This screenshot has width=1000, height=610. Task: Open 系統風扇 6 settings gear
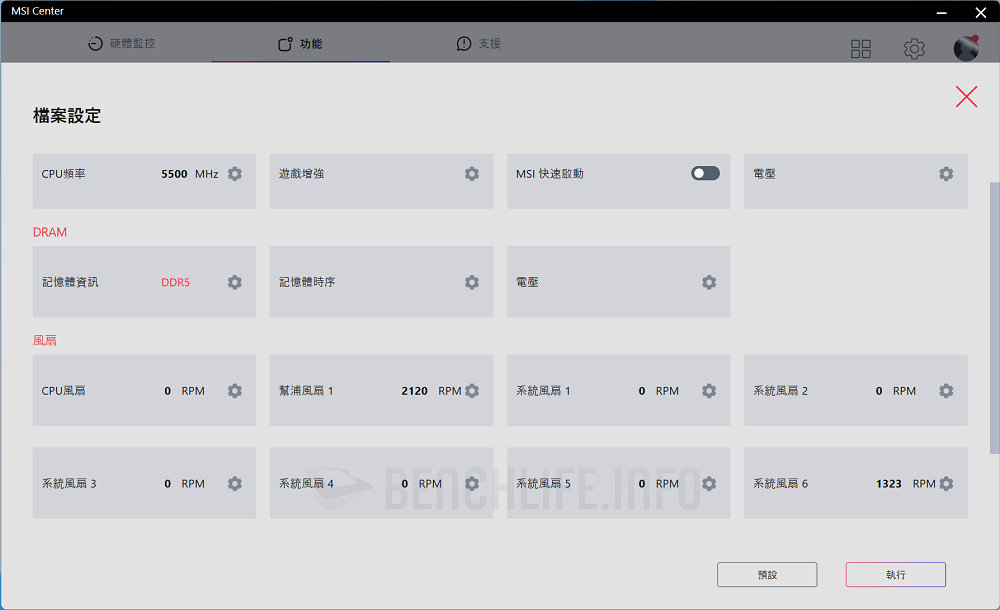946,484
